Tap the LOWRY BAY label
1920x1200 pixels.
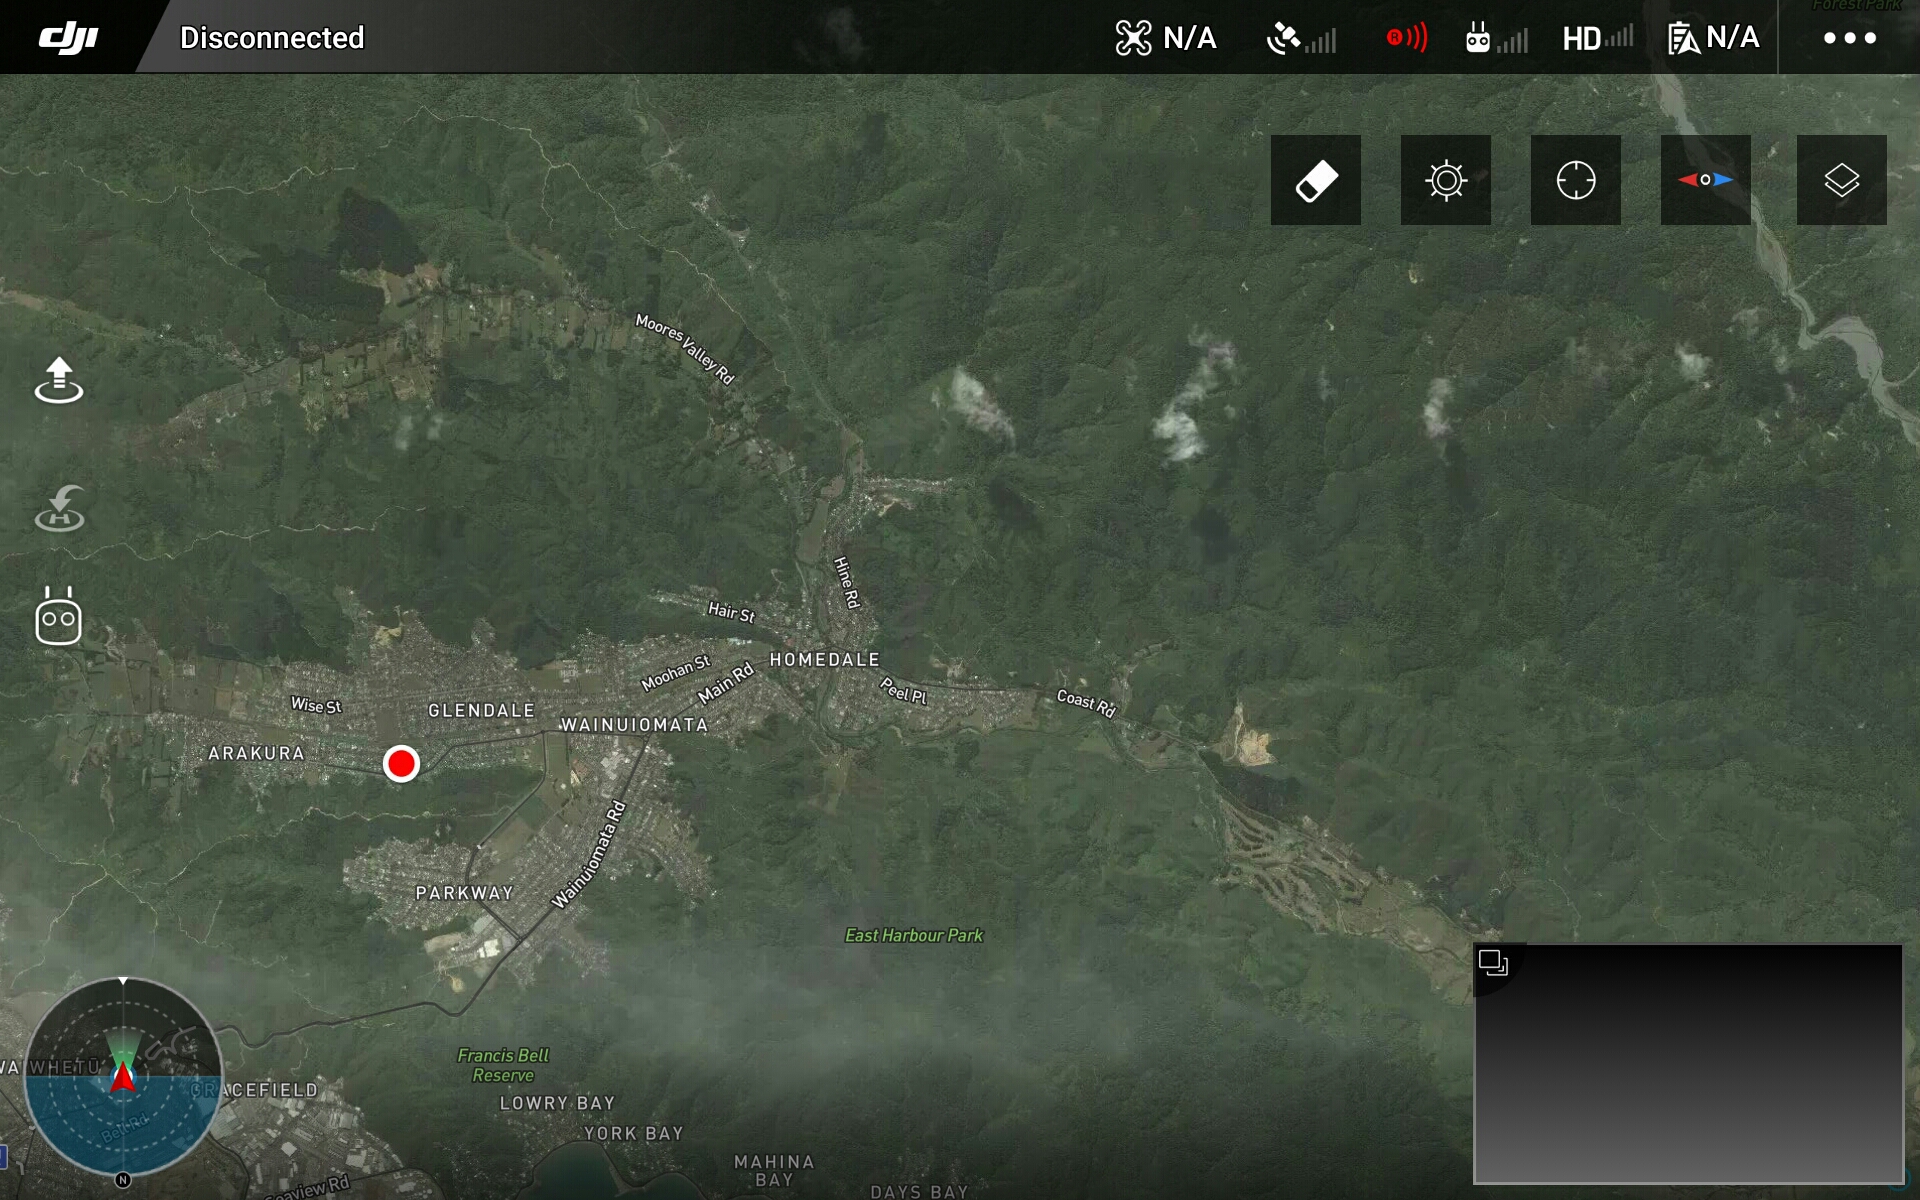[557, 1103]
